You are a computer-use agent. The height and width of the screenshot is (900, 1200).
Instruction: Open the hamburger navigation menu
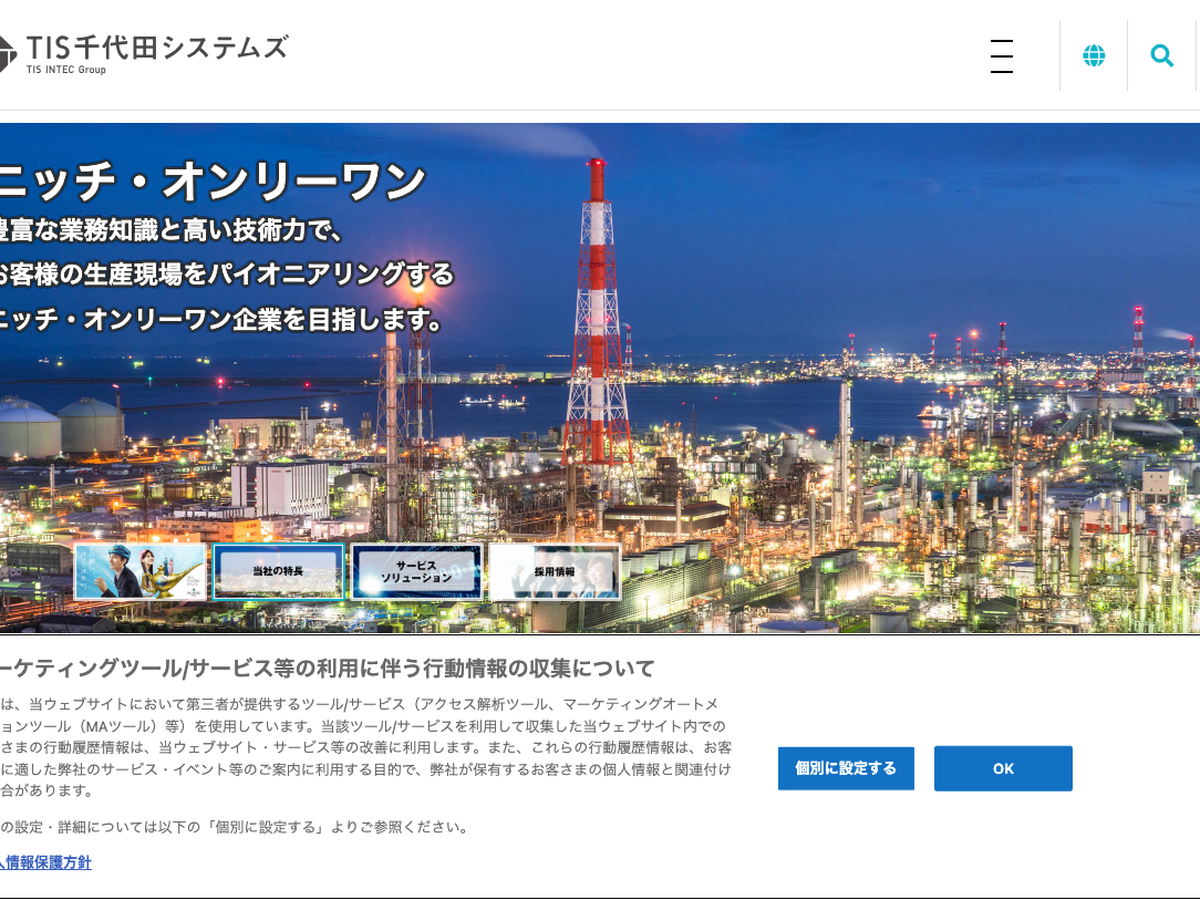1001,56
